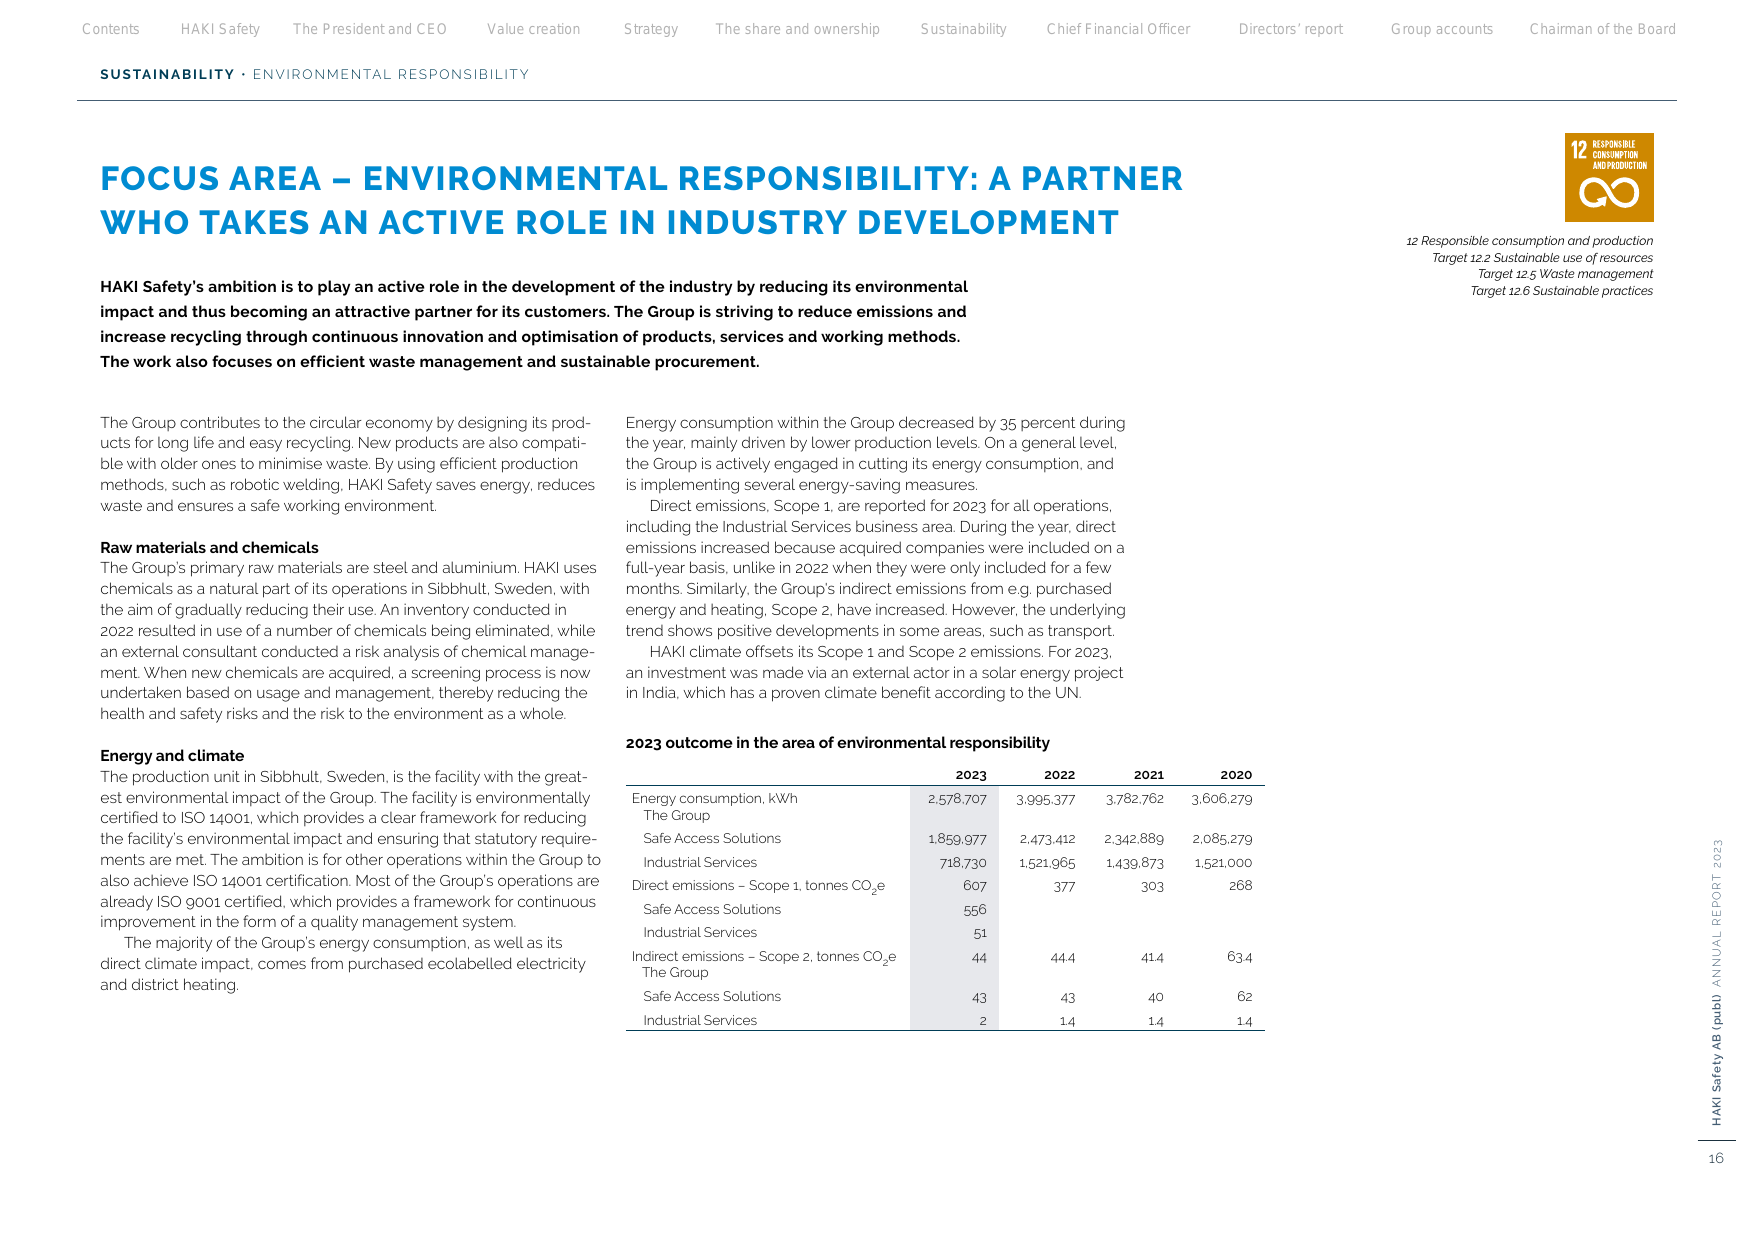Select the Value creation nav item
Viewport: 1754px width, 1241px height.
534,29
